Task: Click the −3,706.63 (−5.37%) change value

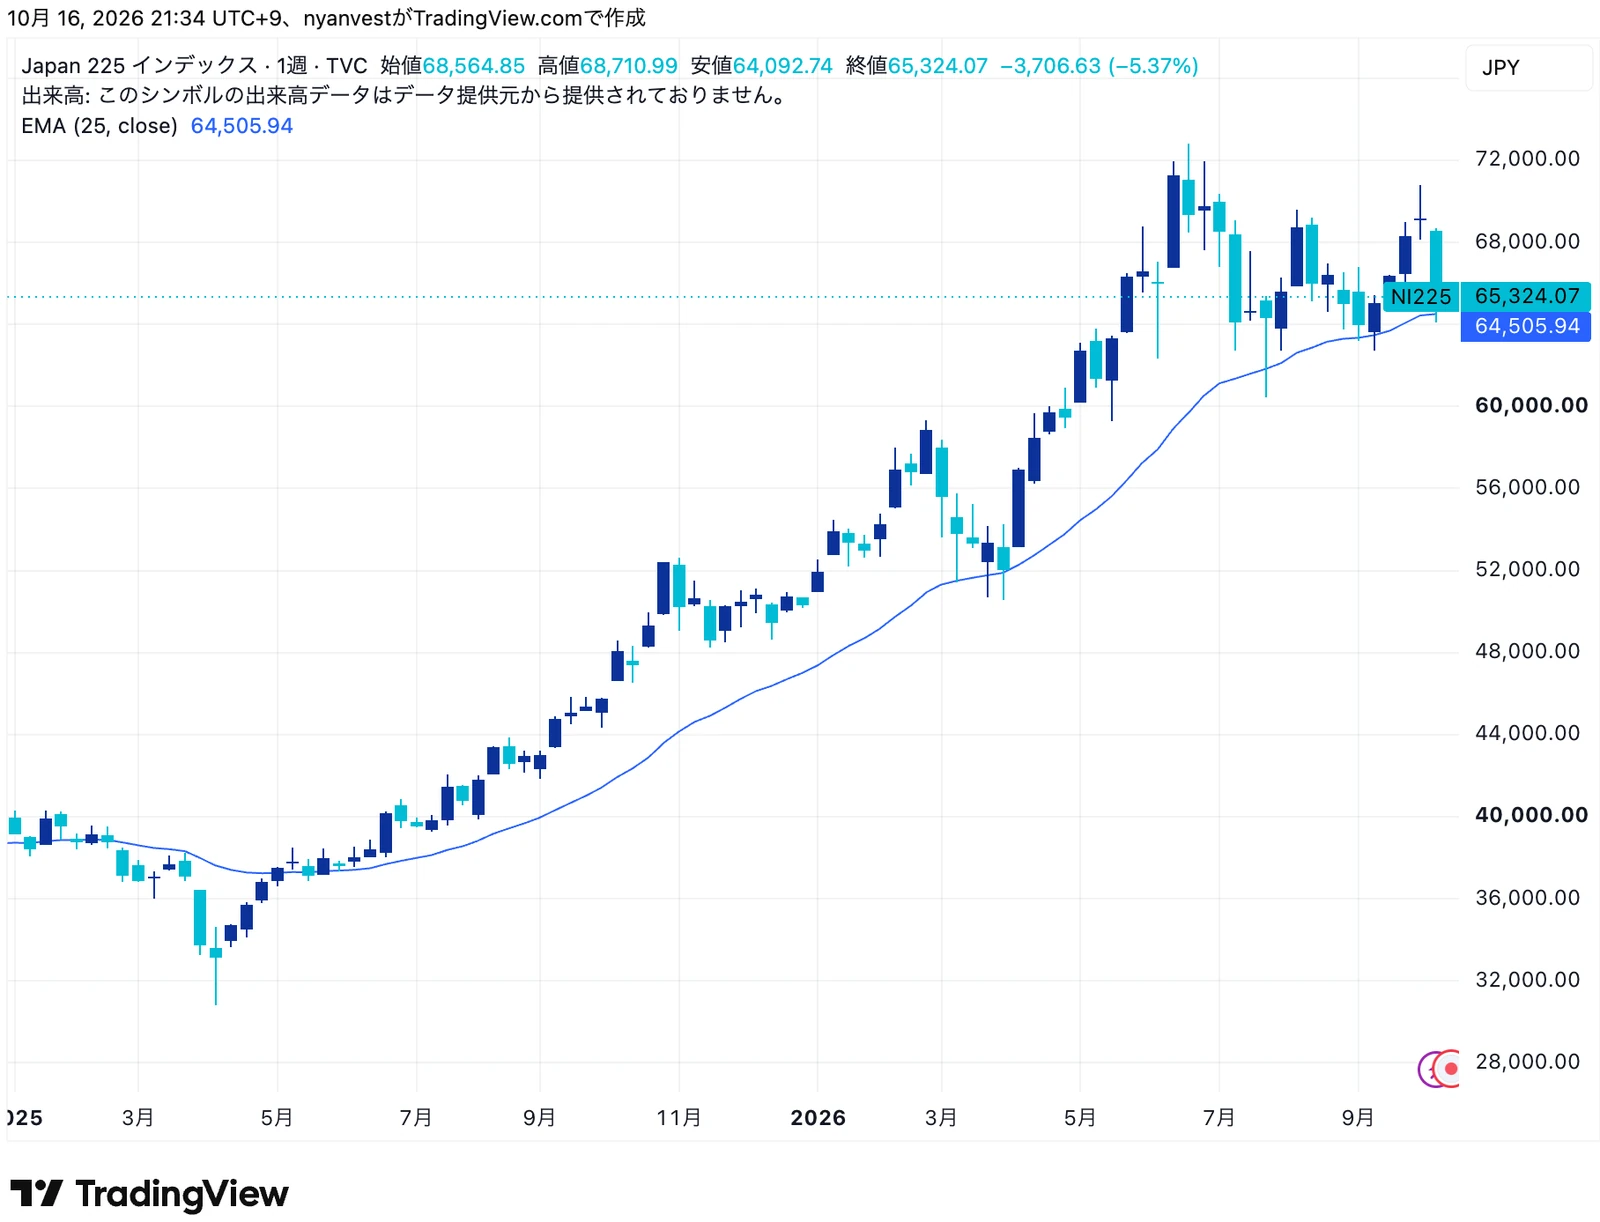Action: coord(1099,66)
